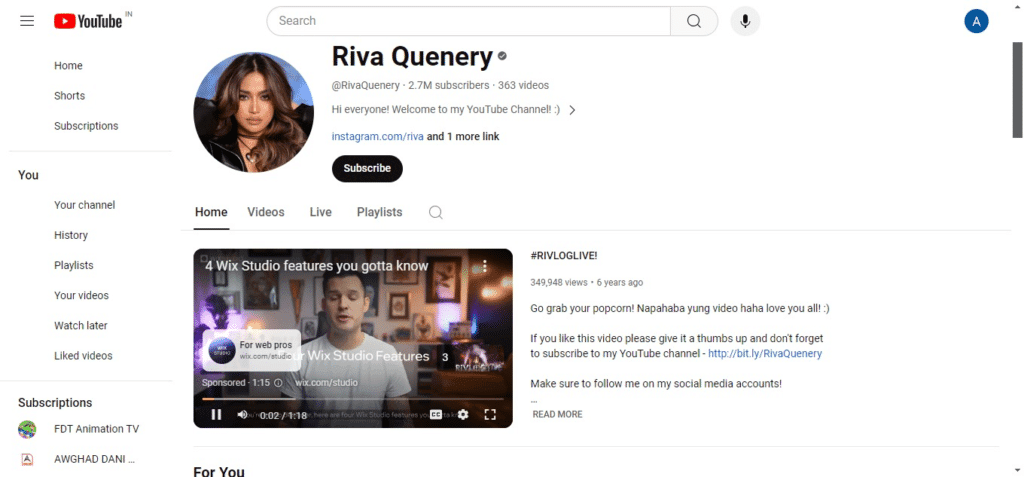Image resolution: width=1024 pixels, height=477 pixels.
Task: Pause the playing ad video
Action: coord(216,414)
